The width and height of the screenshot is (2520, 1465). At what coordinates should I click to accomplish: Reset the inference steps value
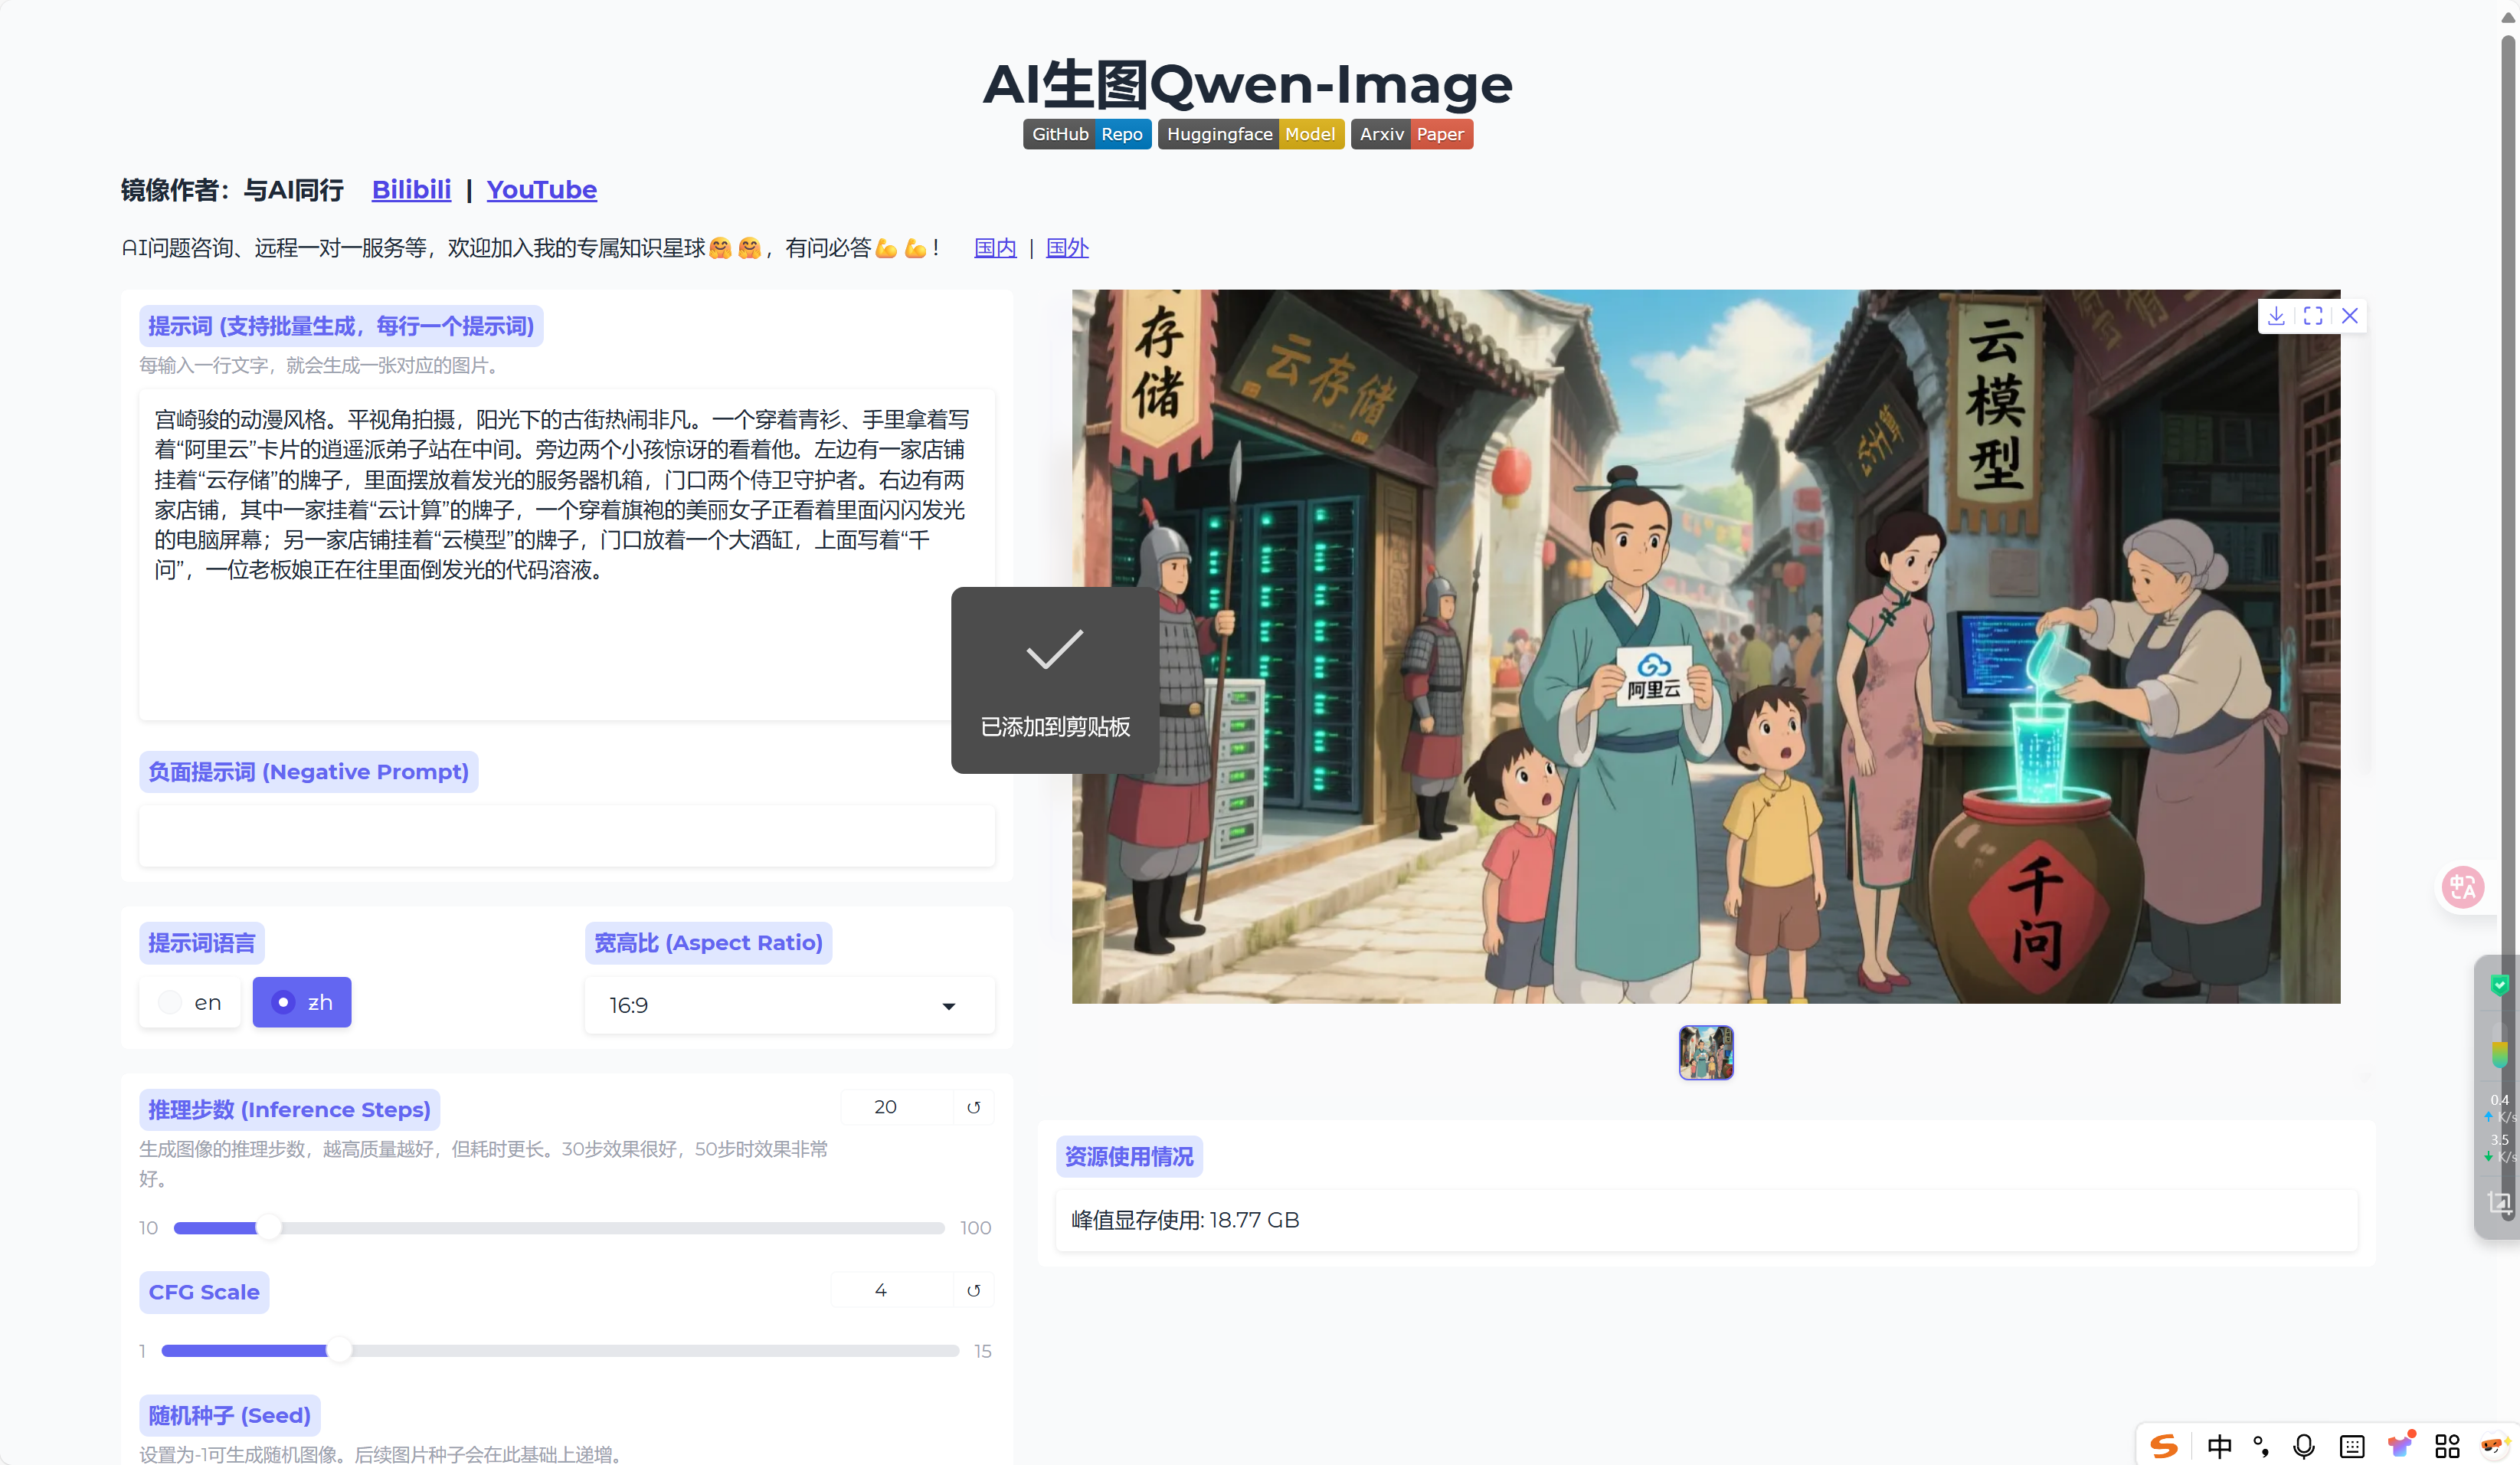click(x=974, y=1107)
